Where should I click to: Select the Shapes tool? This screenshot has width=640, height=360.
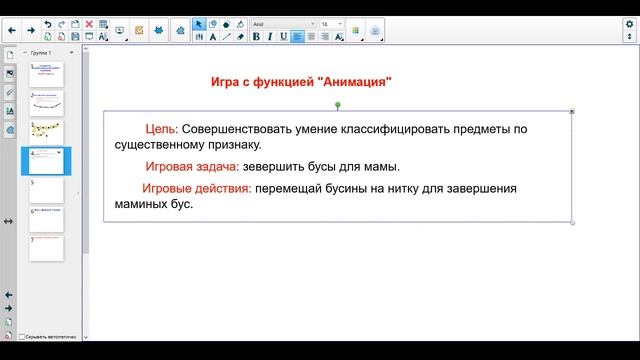pos(213,24)
